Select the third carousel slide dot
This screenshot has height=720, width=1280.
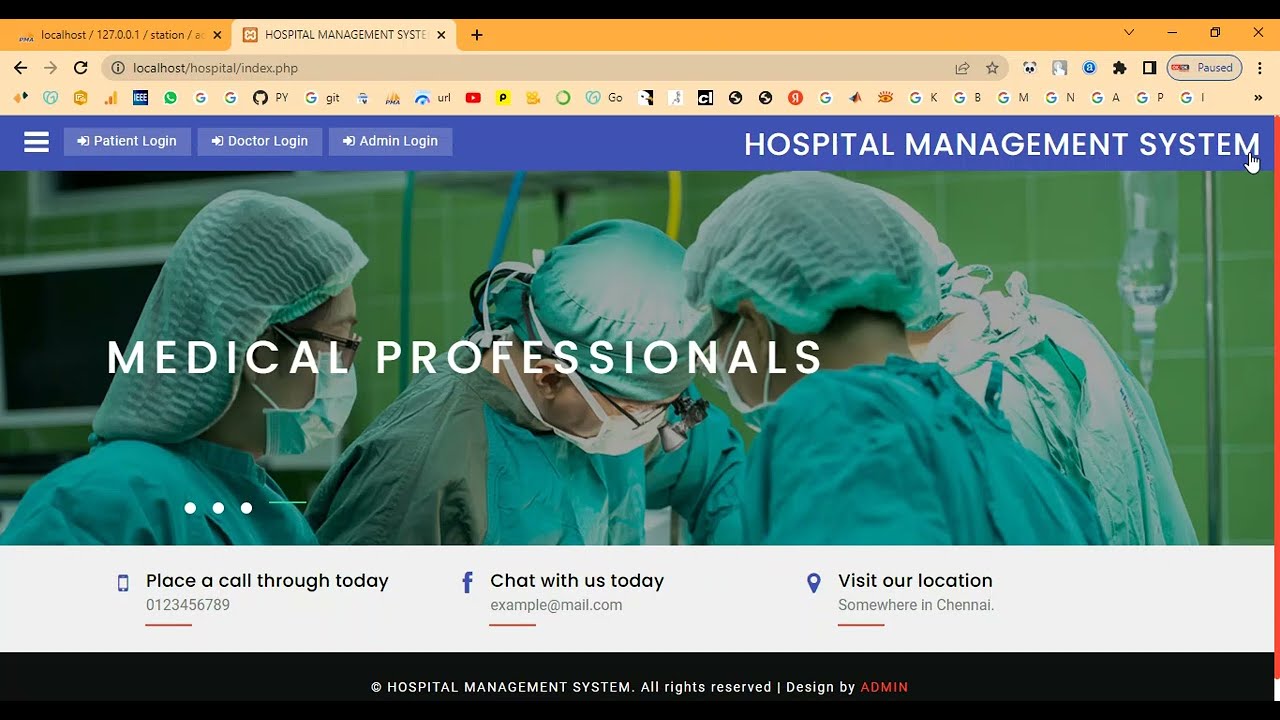click(x=246, y=508)
